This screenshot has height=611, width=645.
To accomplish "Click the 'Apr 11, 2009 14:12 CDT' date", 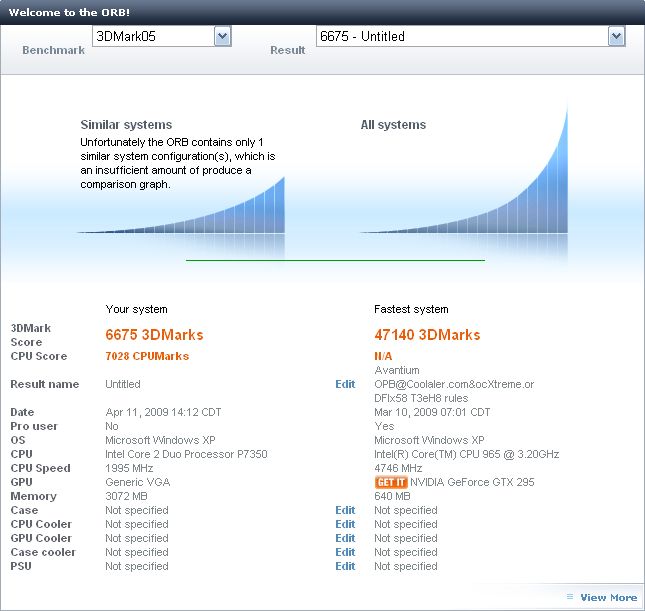I will click(x=163, y=412).
